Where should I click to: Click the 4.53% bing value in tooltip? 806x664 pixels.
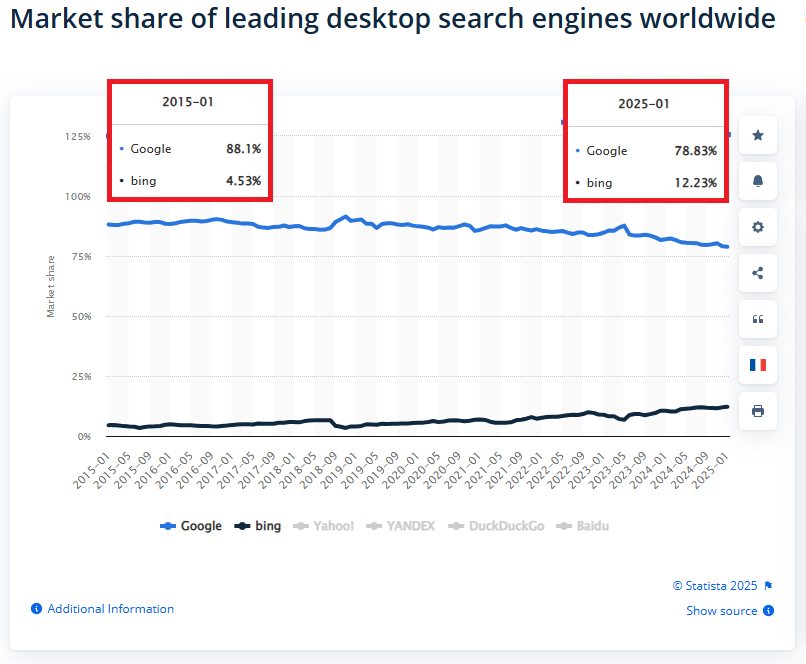click(244, 181)
